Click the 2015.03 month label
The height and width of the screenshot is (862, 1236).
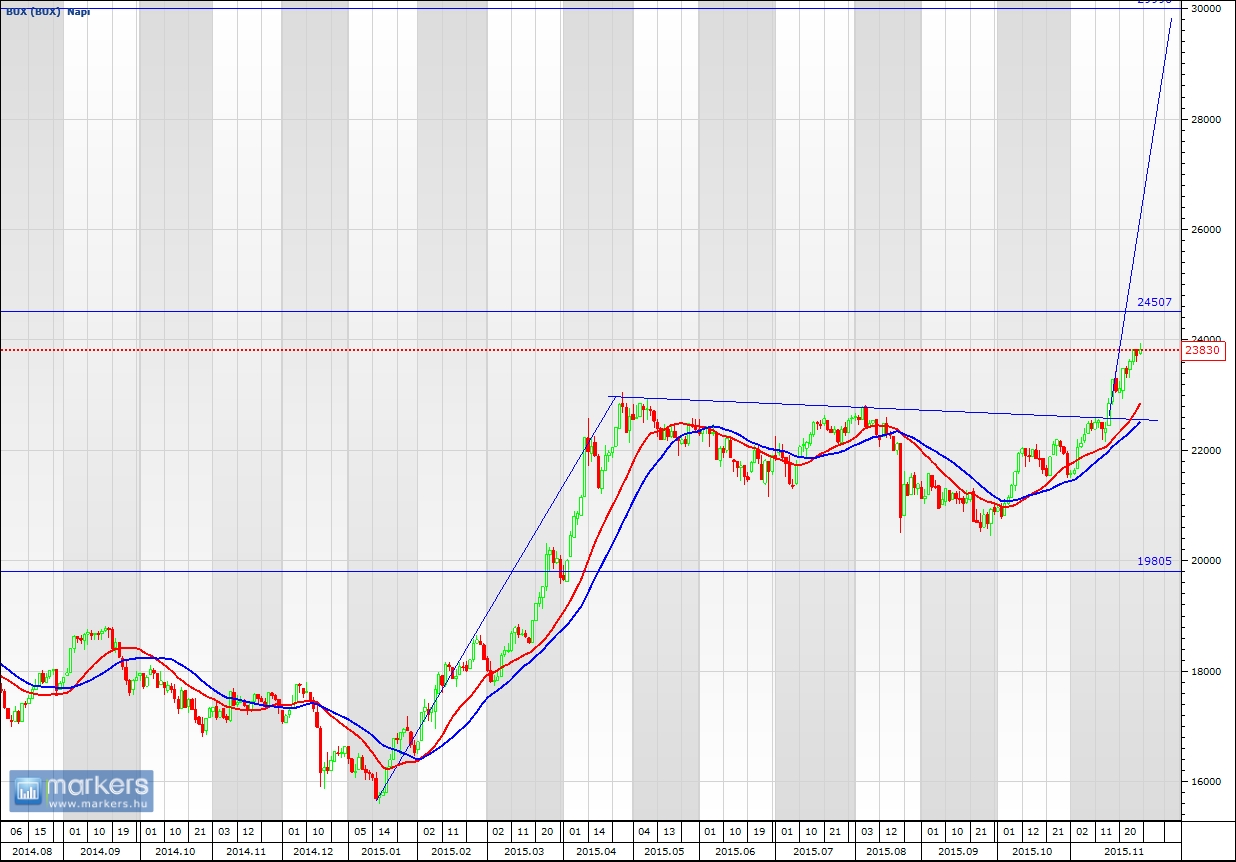pyautogui.click(x=524, y=851)
